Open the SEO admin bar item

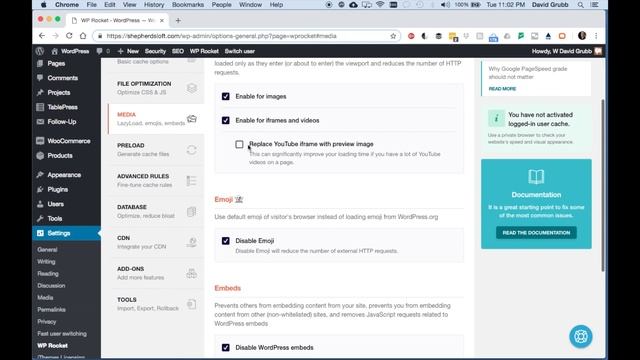178,51
